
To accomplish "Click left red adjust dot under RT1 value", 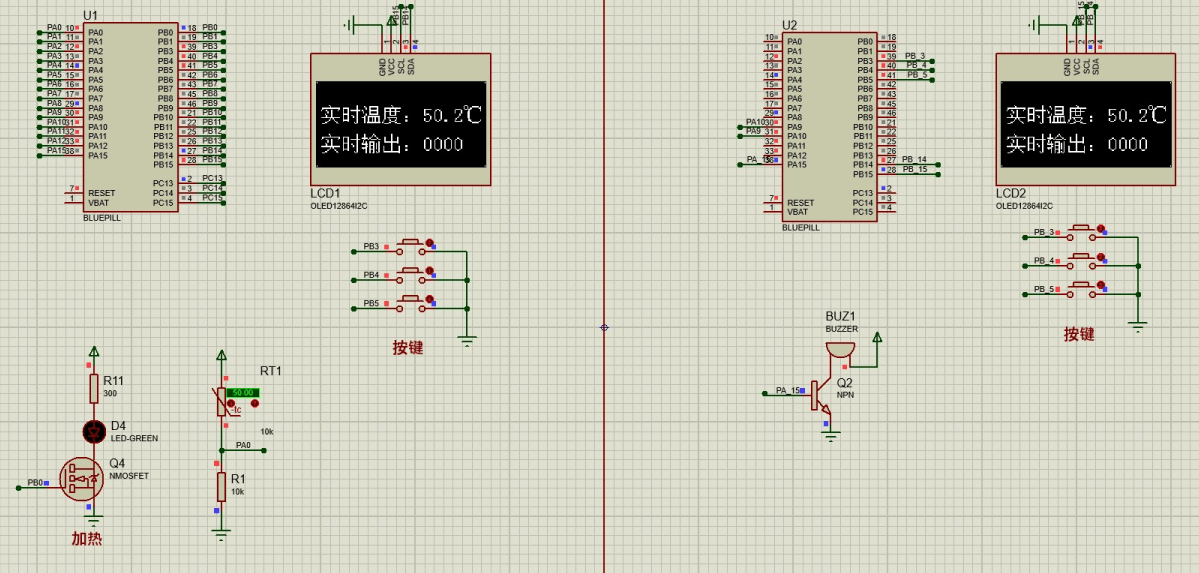I will pos(231,404).
